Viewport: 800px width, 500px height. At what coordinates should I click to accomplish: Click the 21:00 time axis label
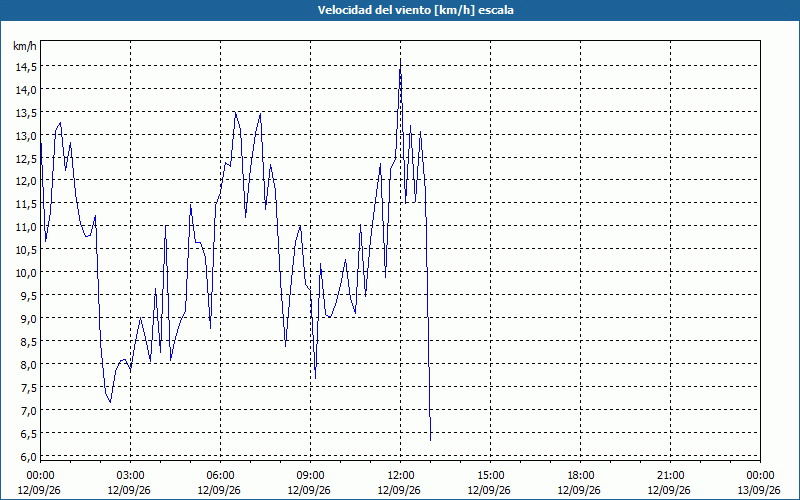tap(670, 476)
